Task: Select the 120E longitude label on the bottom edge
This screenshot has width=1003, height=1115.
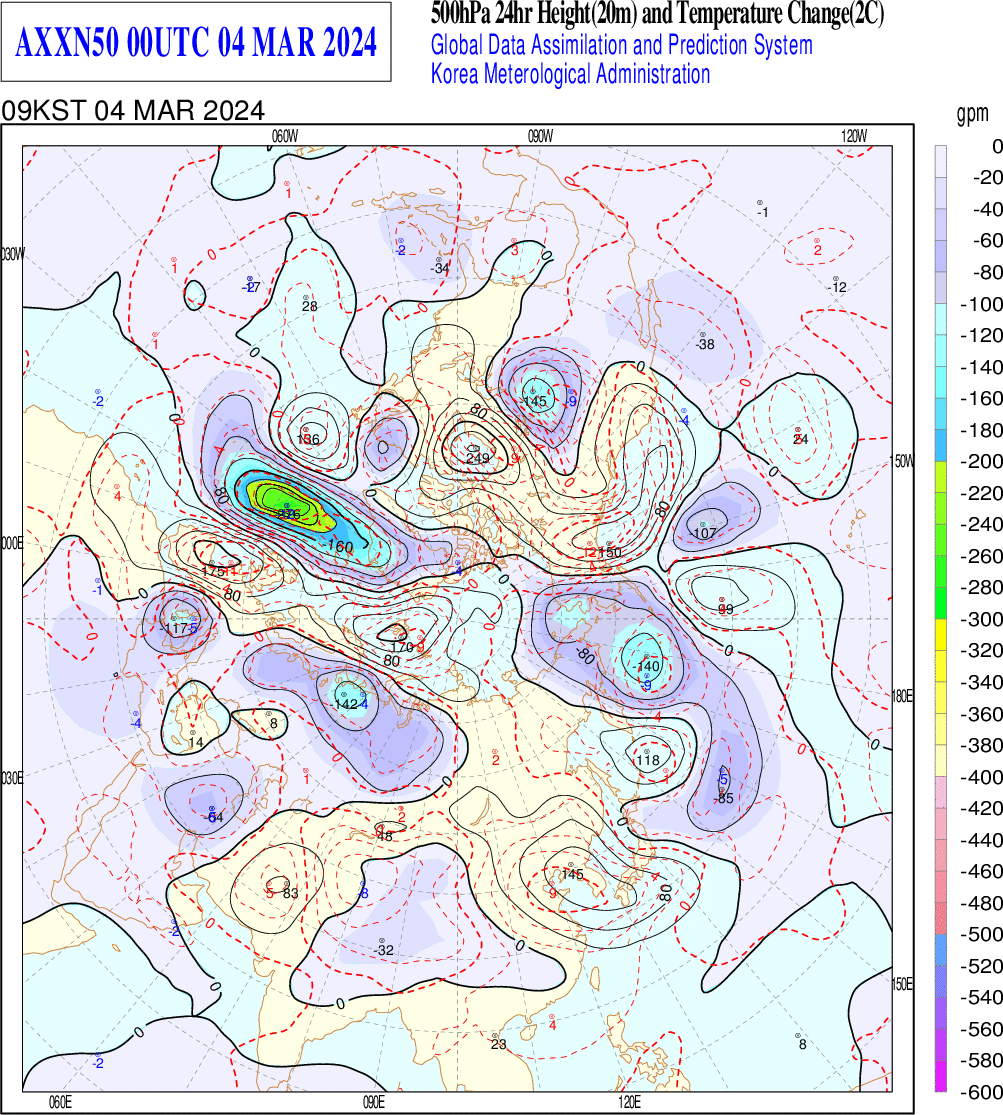Action: pyautogui.click(x=629, y=1102)
